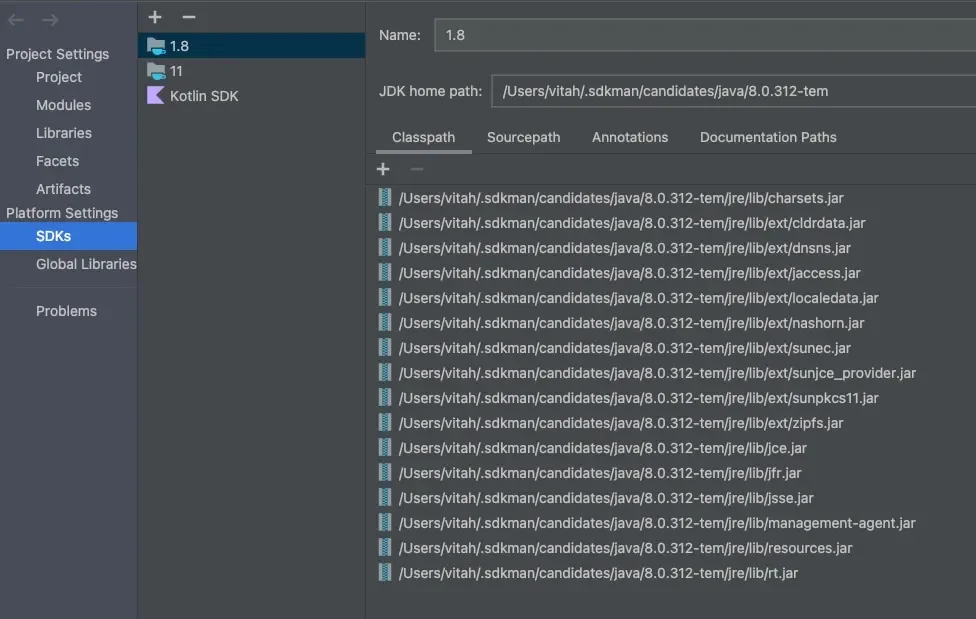Image resolution: width=976 pixels, height=619 pixels.
Task: Click the back navigation arrow
Action: [16, 20]
